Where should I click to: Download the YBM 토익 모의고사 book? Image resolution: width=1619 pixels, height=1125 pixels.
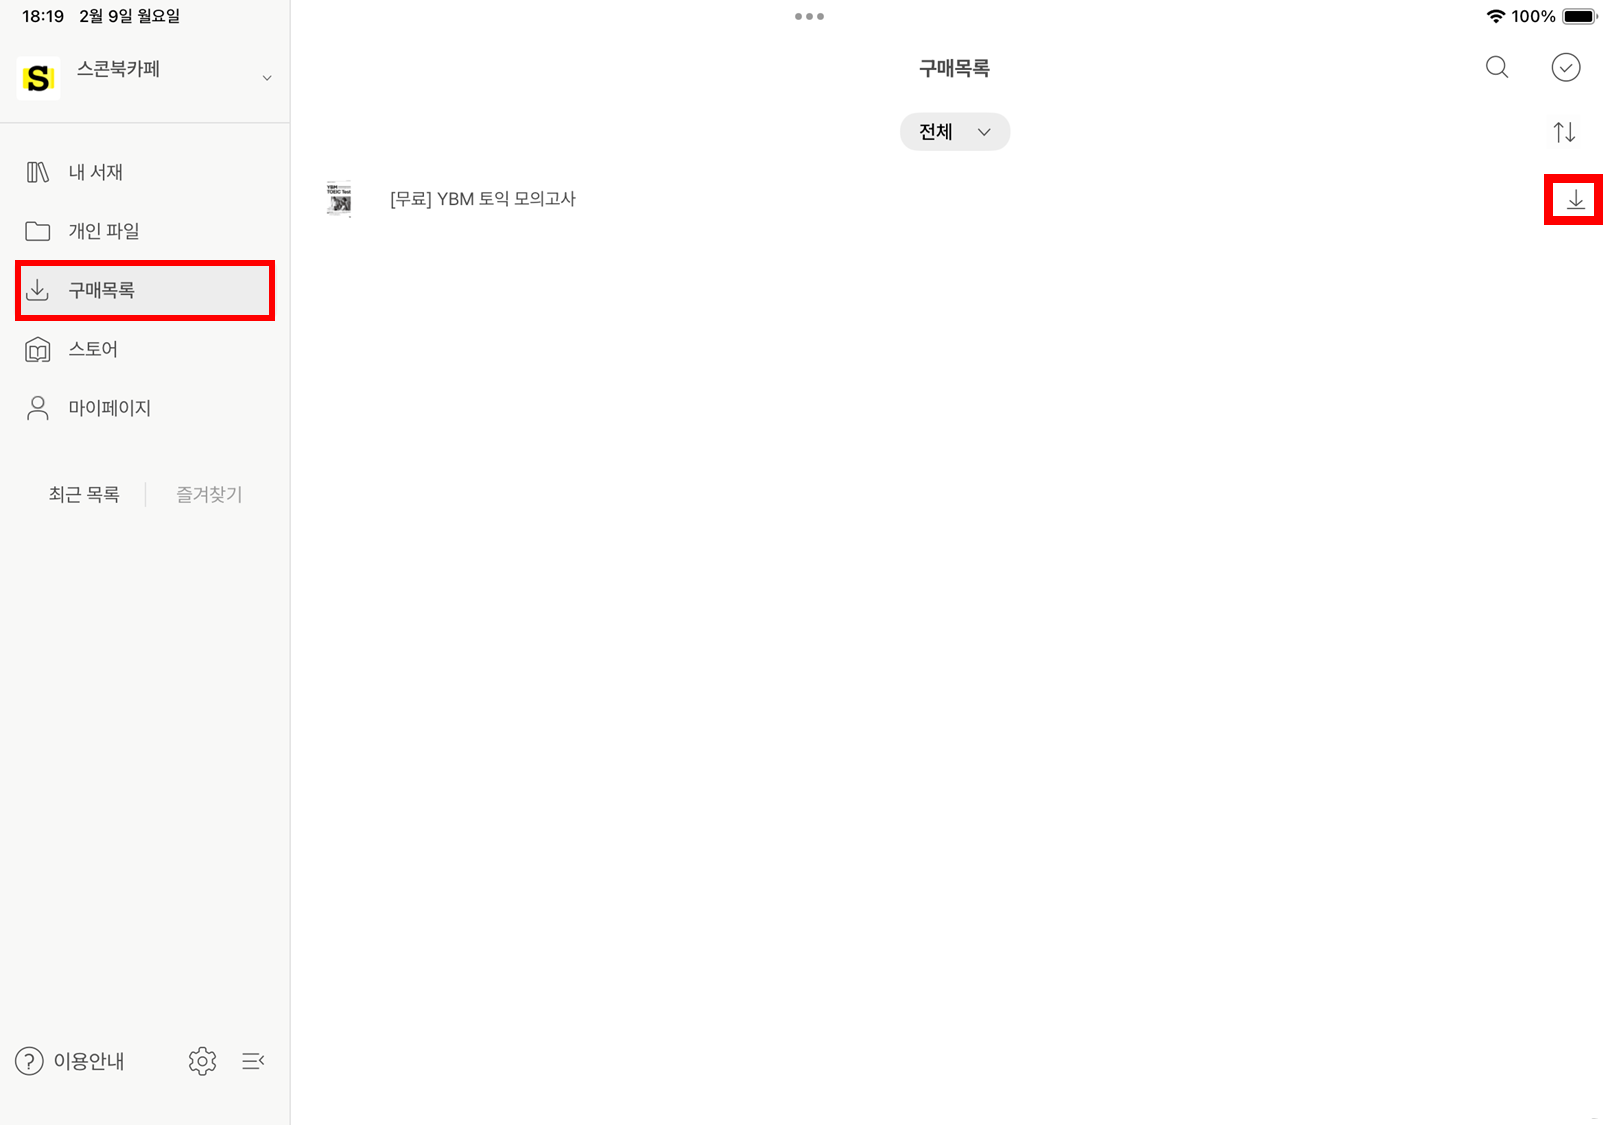(1574, 200)
